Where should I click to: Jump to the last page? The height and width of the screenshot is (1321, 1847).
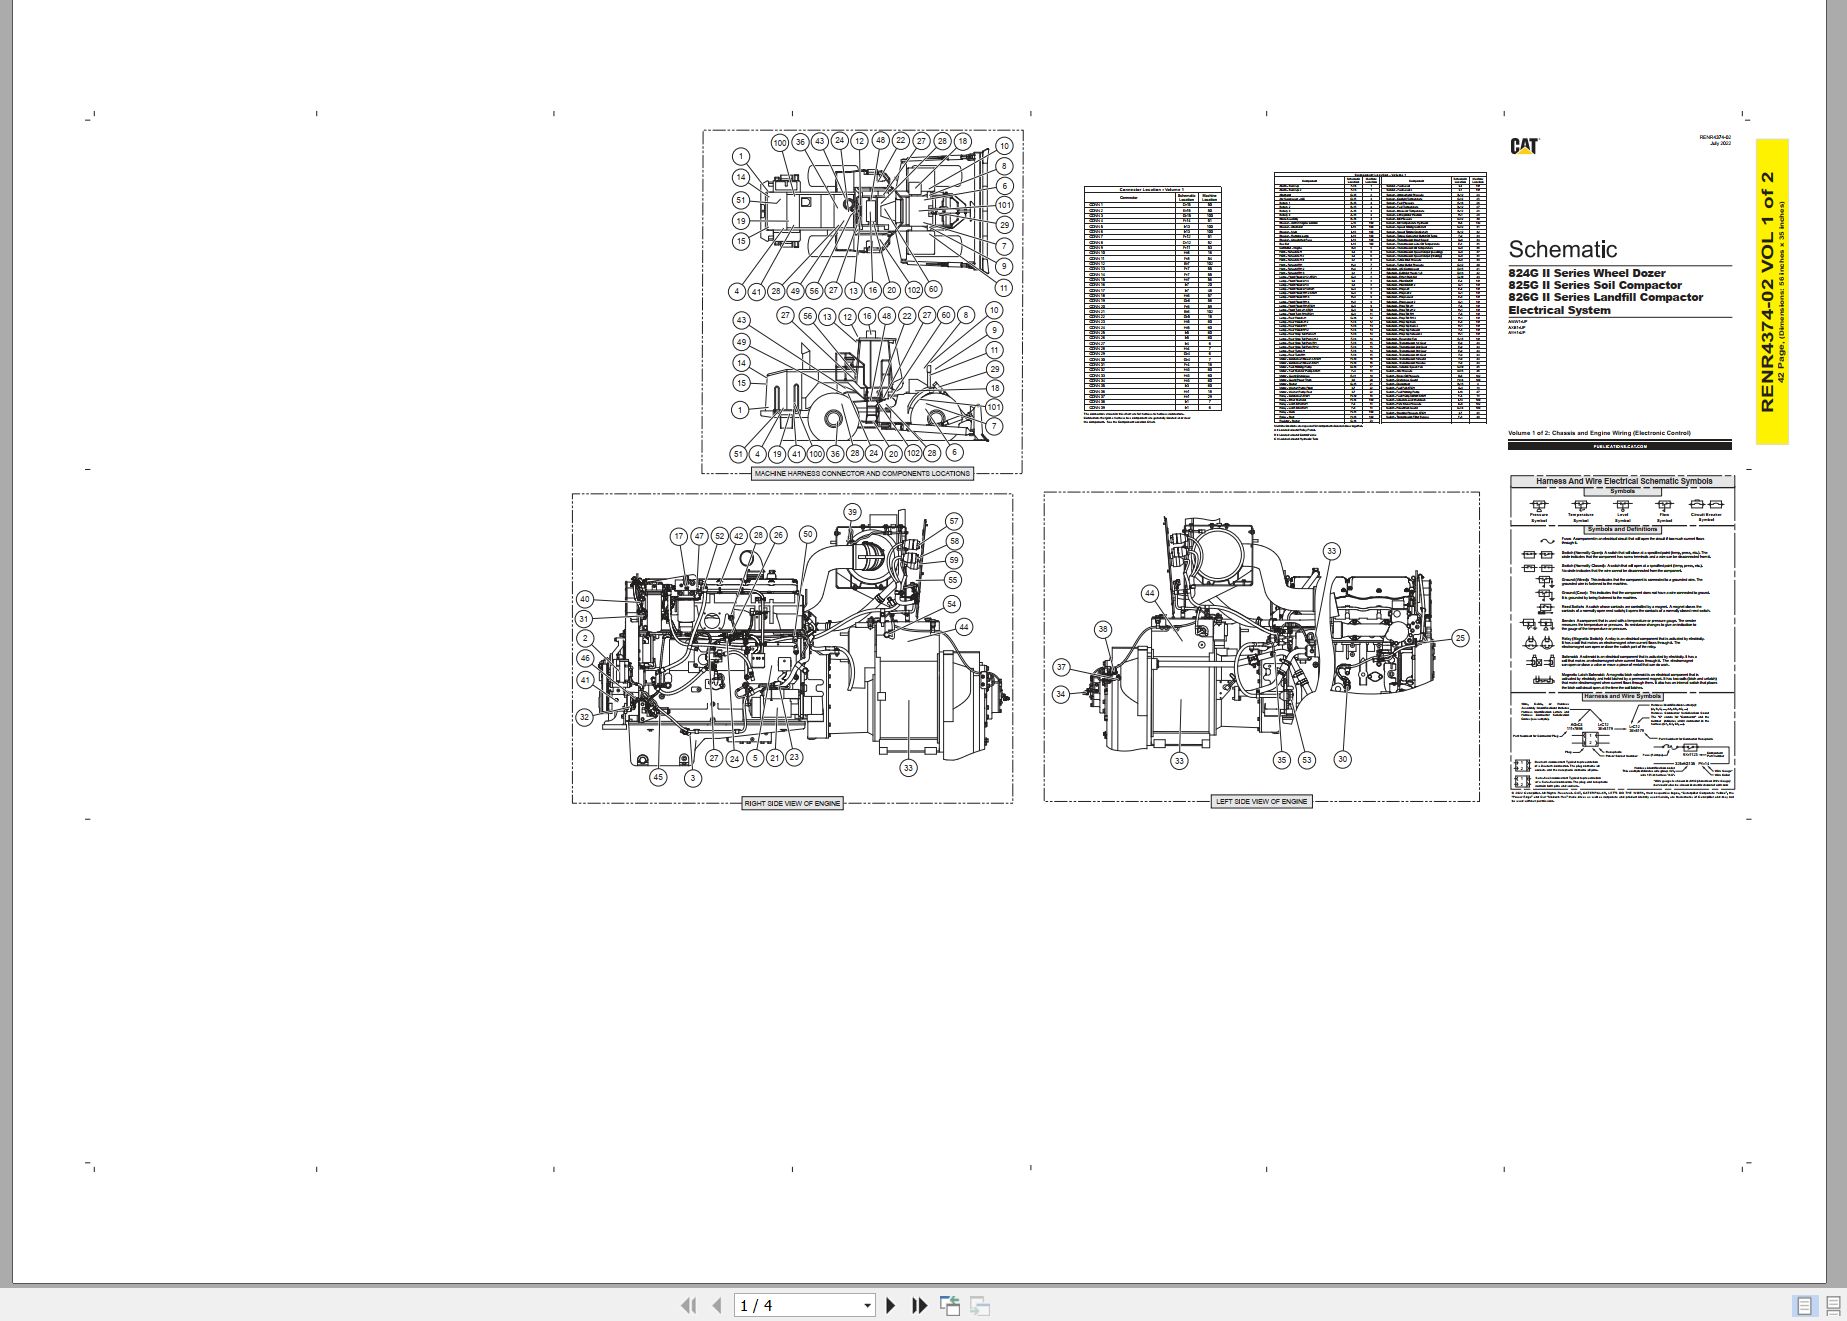[x=920, y=1305]
